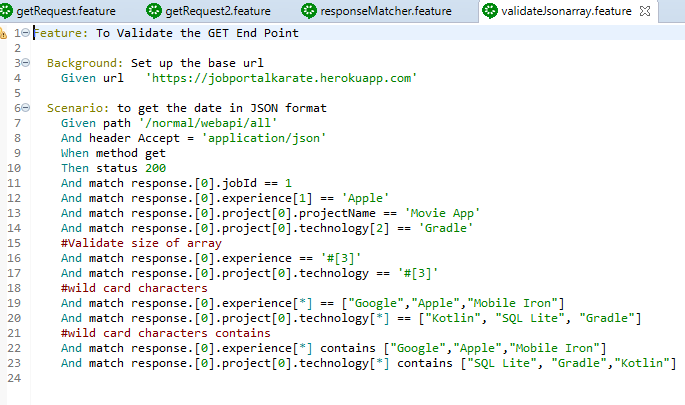Close the validateJsonarray.feature tab
The image size is (685, 405).
point(645,11)
